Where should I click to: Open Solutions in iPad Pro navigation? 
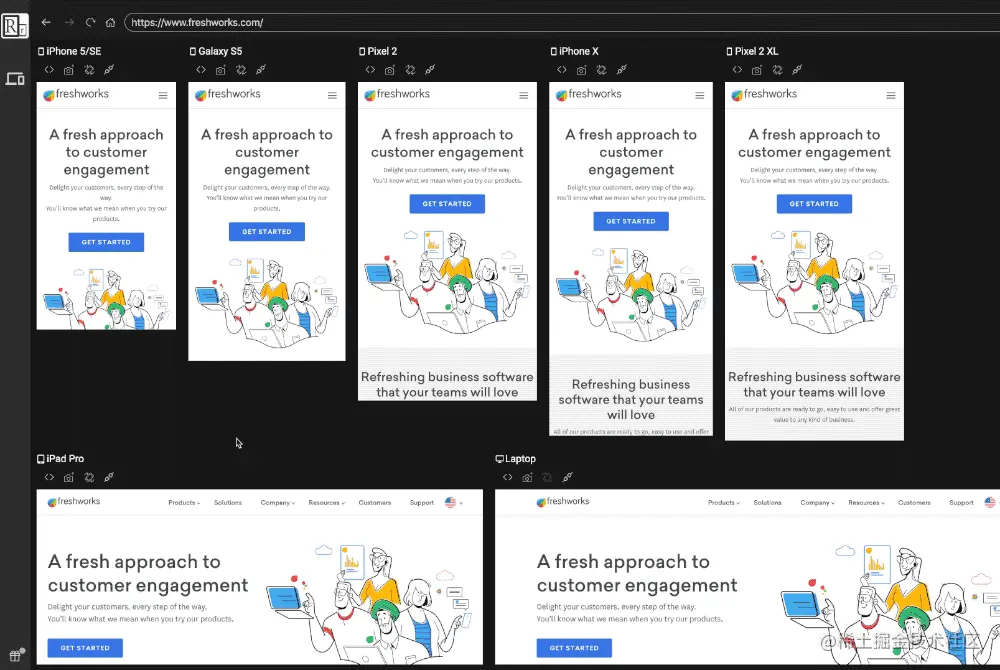(x=228, y=503)
